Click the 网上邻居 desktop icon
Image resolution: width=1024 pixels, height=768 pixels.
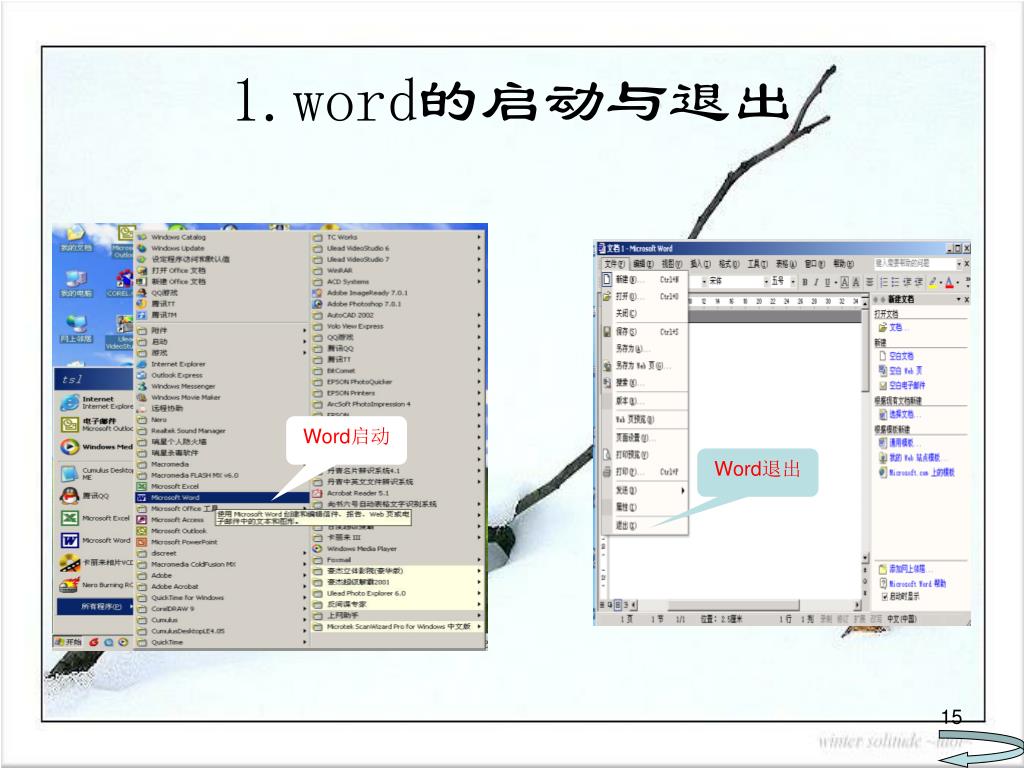[x=76, y=328]
